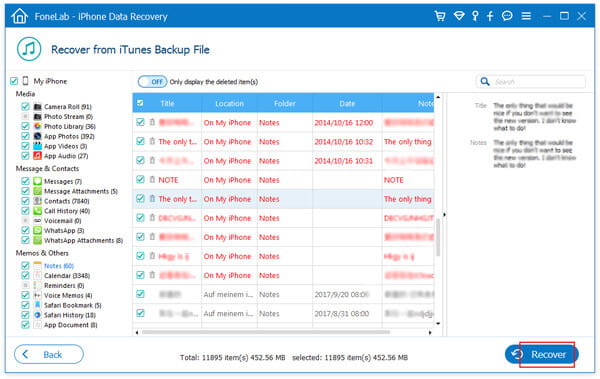
Task: Click the horizontal scroll right arrow
Action: [430, 332]
